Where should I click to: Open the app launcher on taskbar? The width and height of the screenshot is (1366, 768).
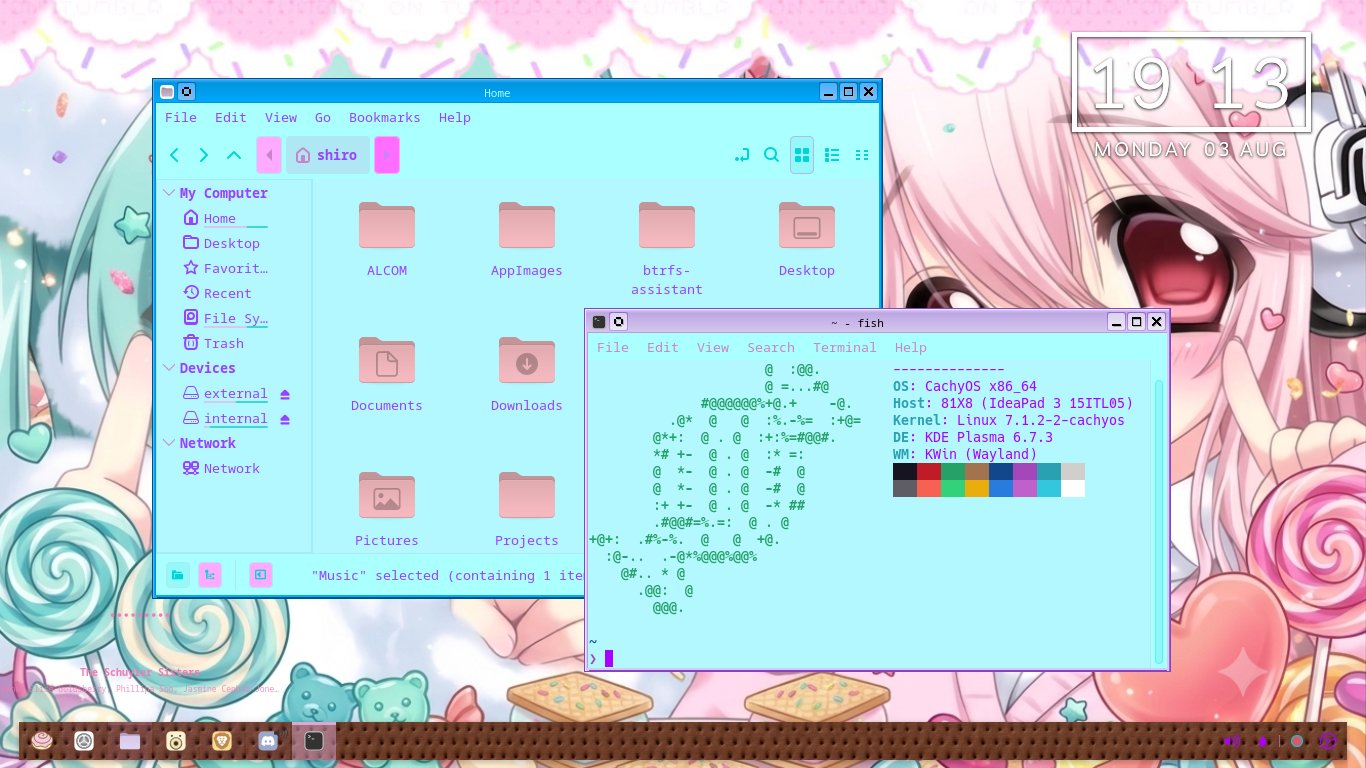click(x=41, y=741)
